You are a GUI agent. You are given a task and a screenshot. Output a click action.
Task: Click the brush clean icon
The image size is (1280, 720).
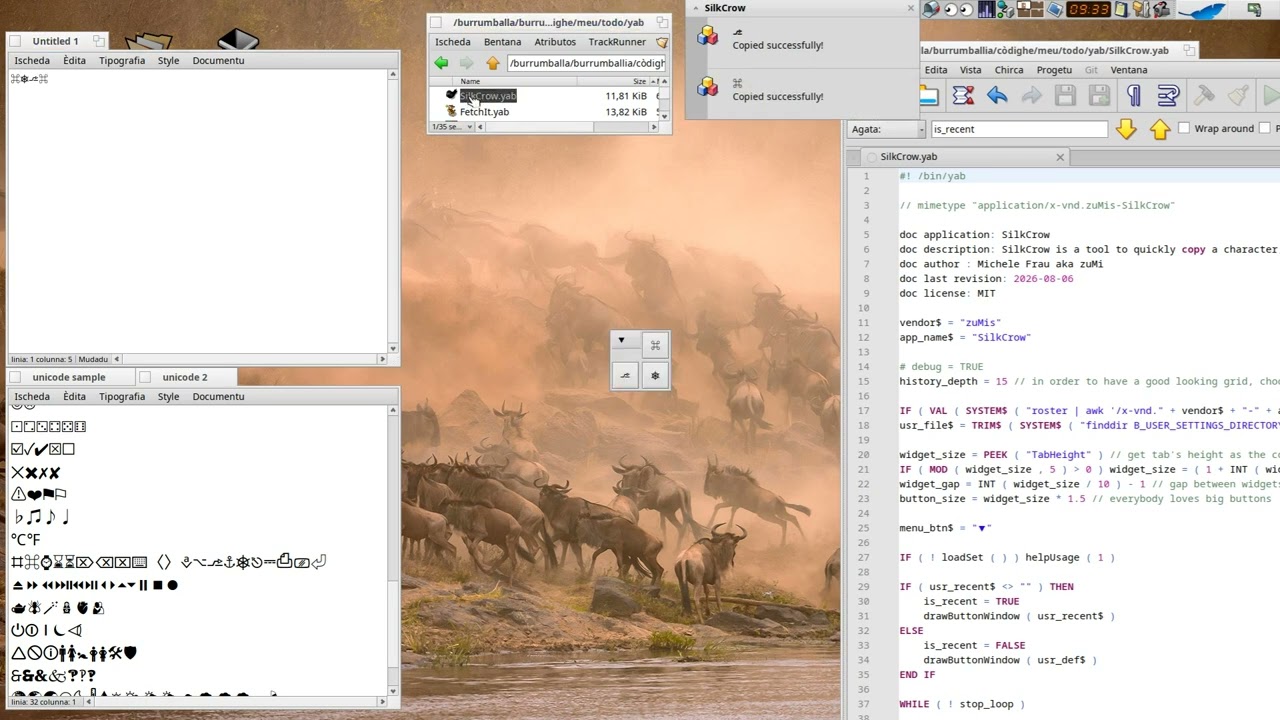pos(1238,95)
